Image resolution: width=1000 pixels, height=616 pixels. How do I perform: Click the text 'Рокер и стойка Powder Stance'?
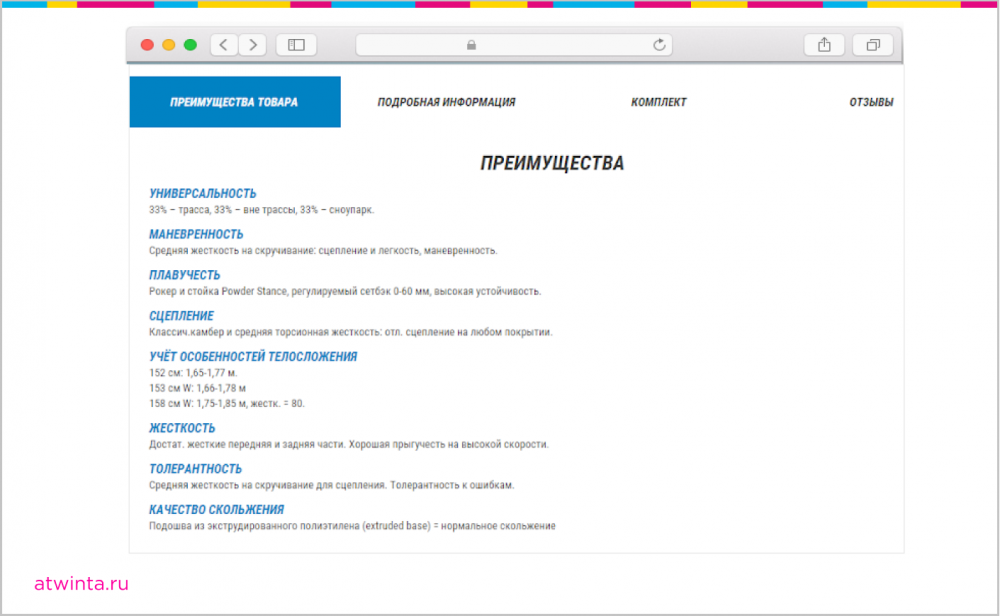point(218,291)
